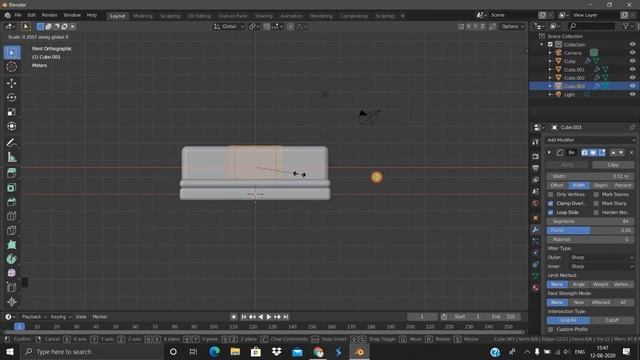Open the Tool properties tab
The image size is (640, 360).
(536, 142)
